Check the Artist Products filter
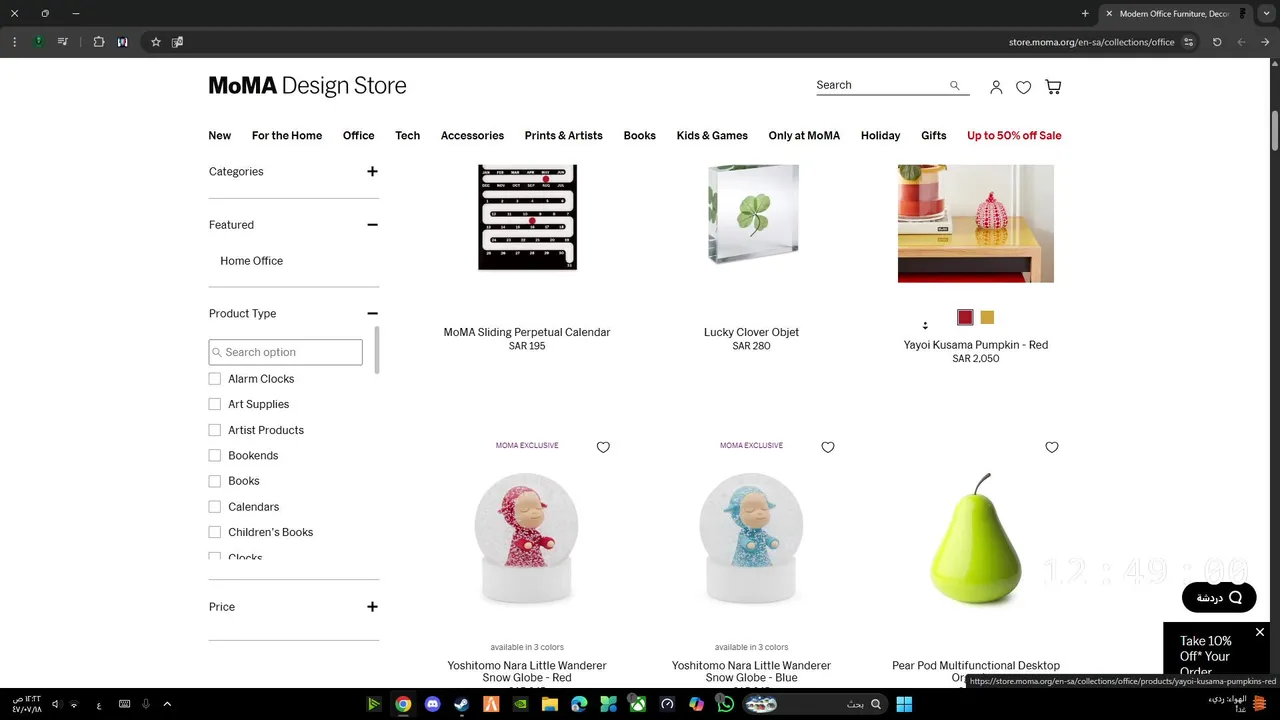1280x720 pixels. 214,430
